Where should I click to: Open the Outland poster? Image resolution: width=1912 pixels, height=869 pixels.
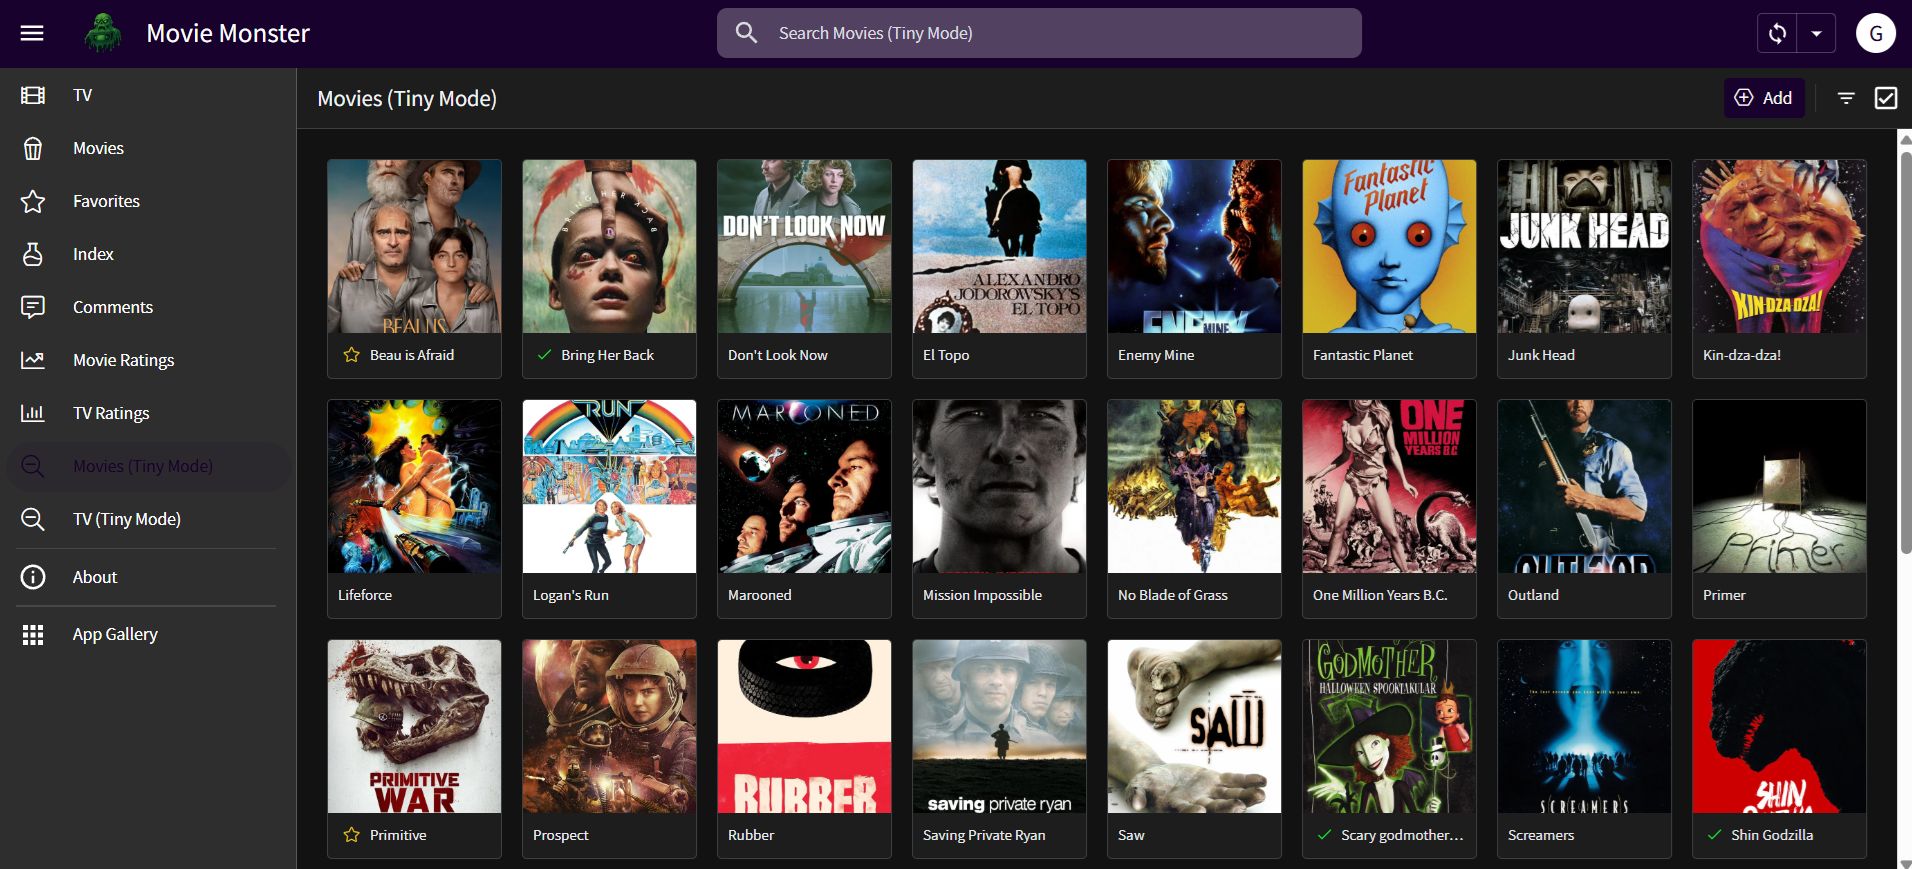tap(1584, 487)
